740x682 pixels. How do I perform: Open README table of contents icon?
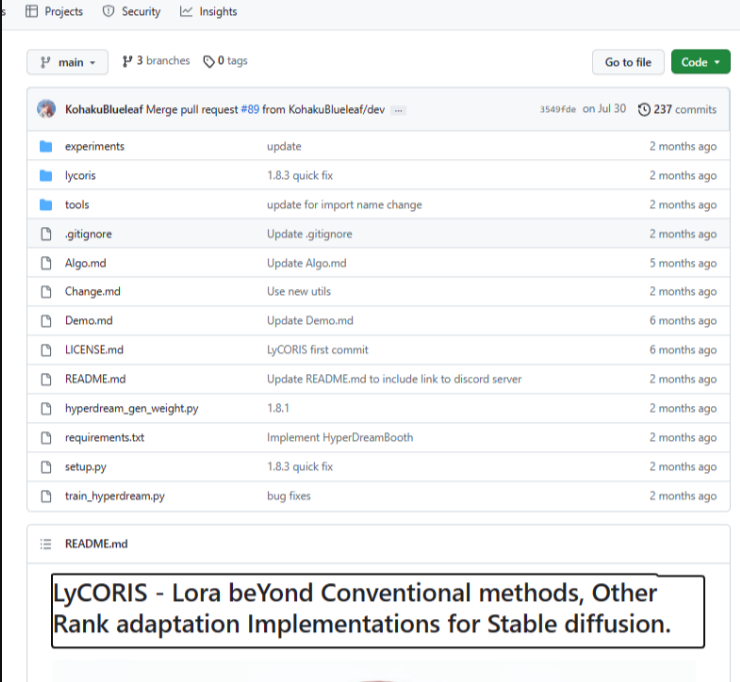[x=46, y=544]
